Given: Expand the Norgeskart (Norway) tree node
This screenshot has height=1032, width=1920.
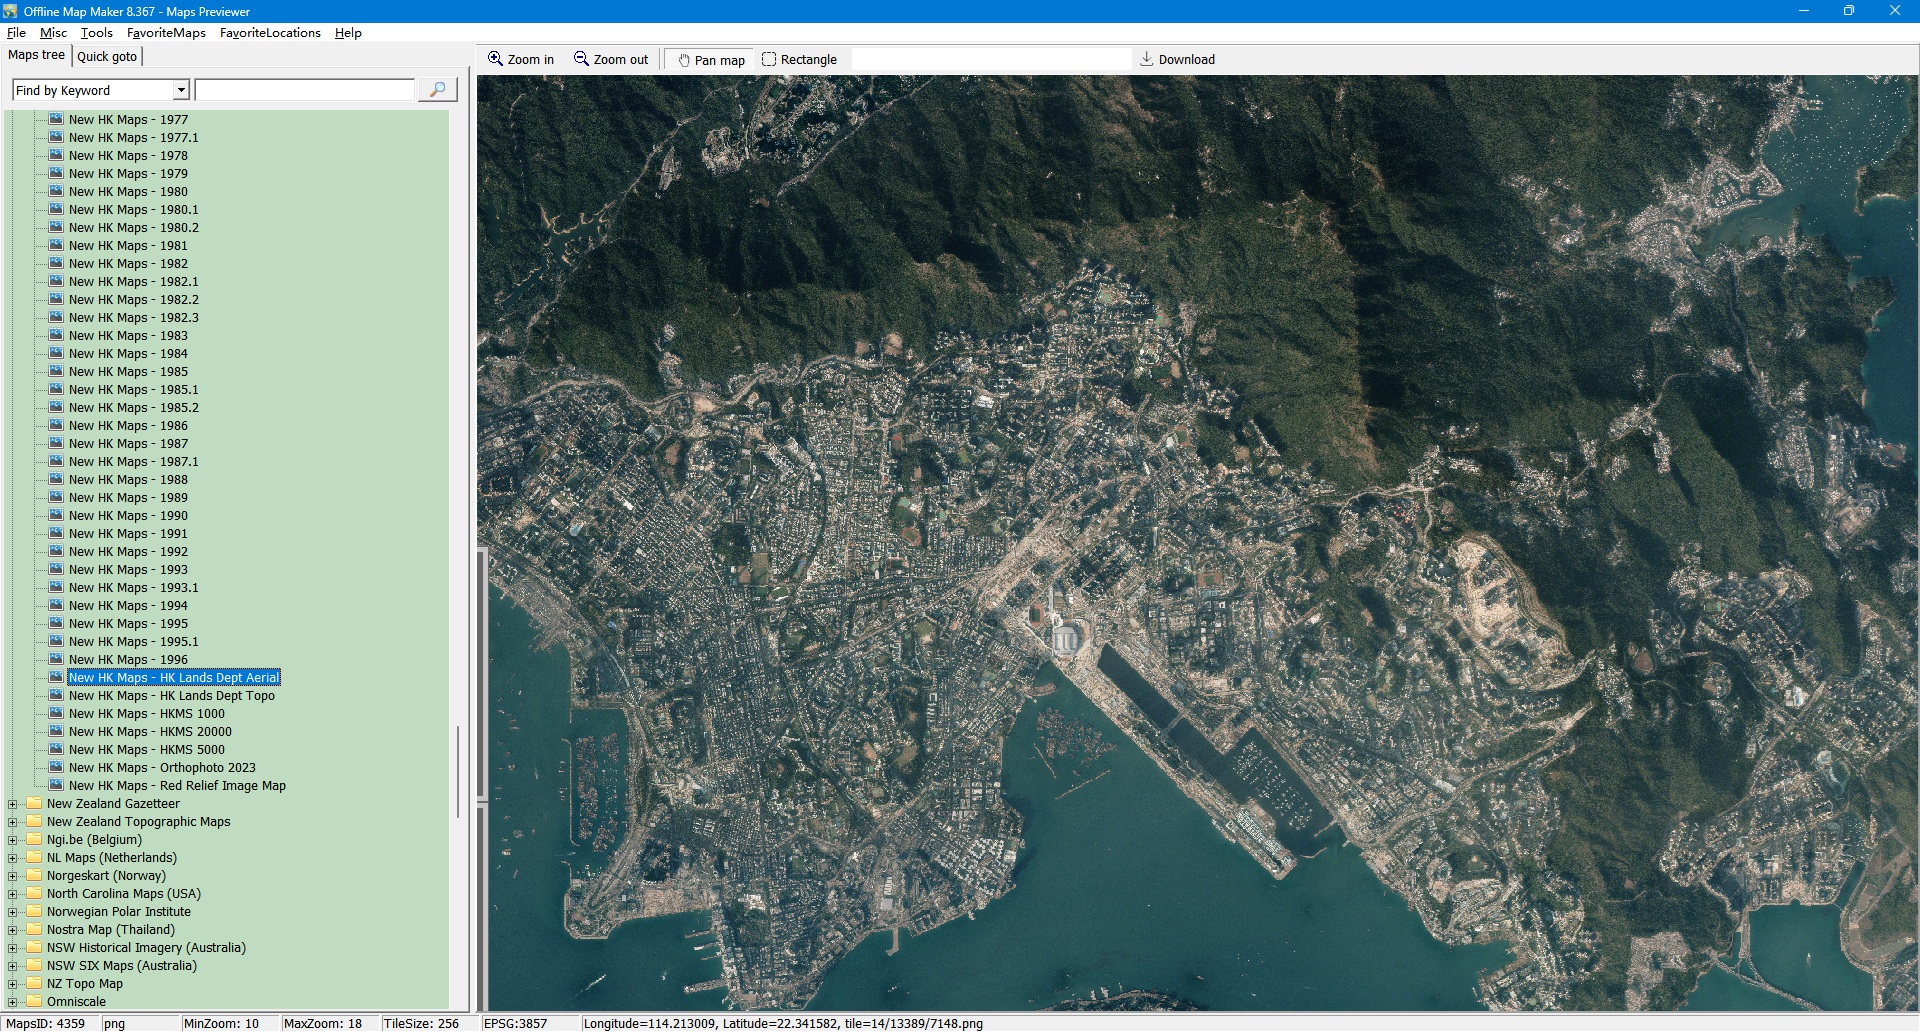Looking at the screenshot, I should pyautogui.click(x=12, y=876).
